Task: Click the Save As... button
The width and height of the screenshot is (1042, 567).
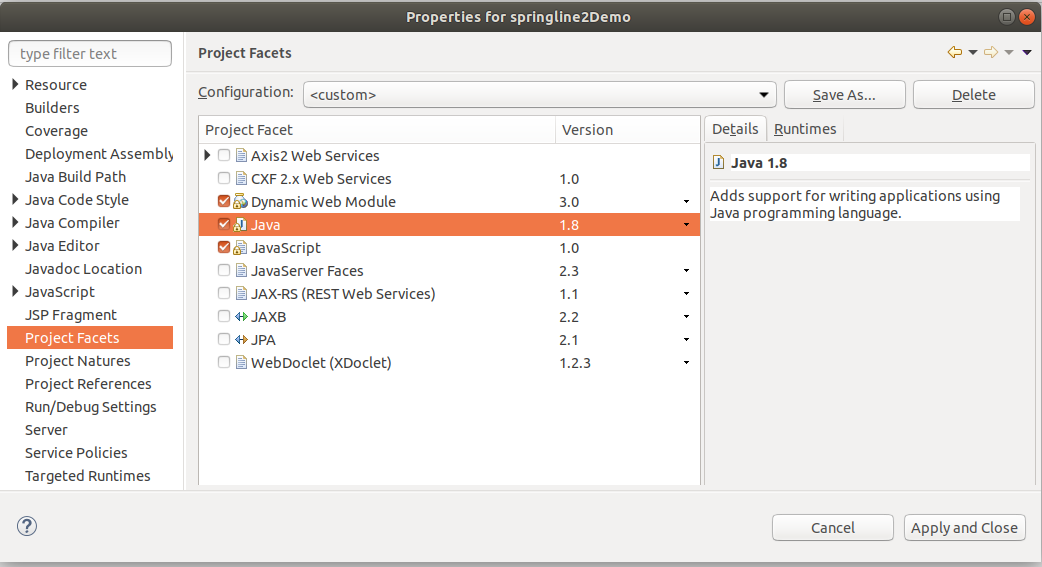Action: click(x=844, y=95)
